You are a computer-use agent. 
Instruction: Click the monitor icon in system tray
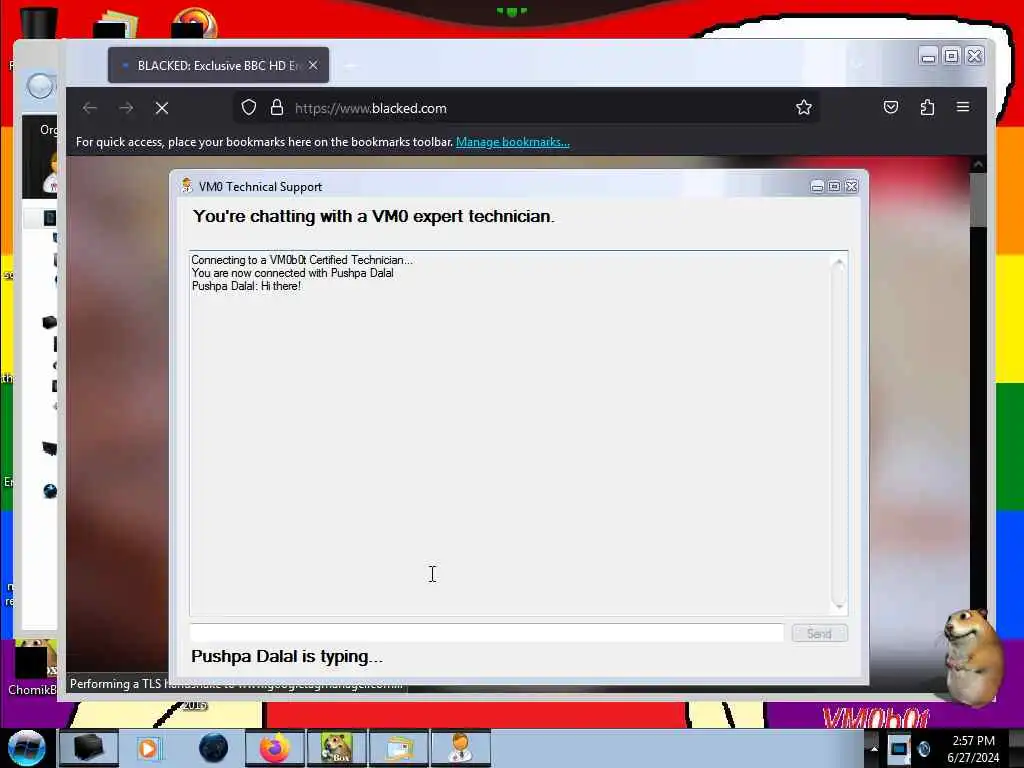click(x=899, y=748)
